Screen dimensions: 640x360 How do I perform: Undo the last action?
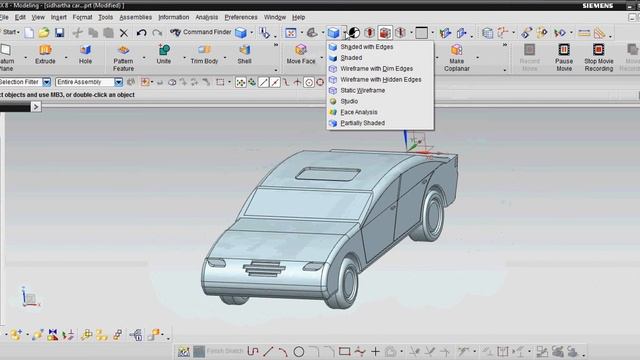(x=141, y=33)
